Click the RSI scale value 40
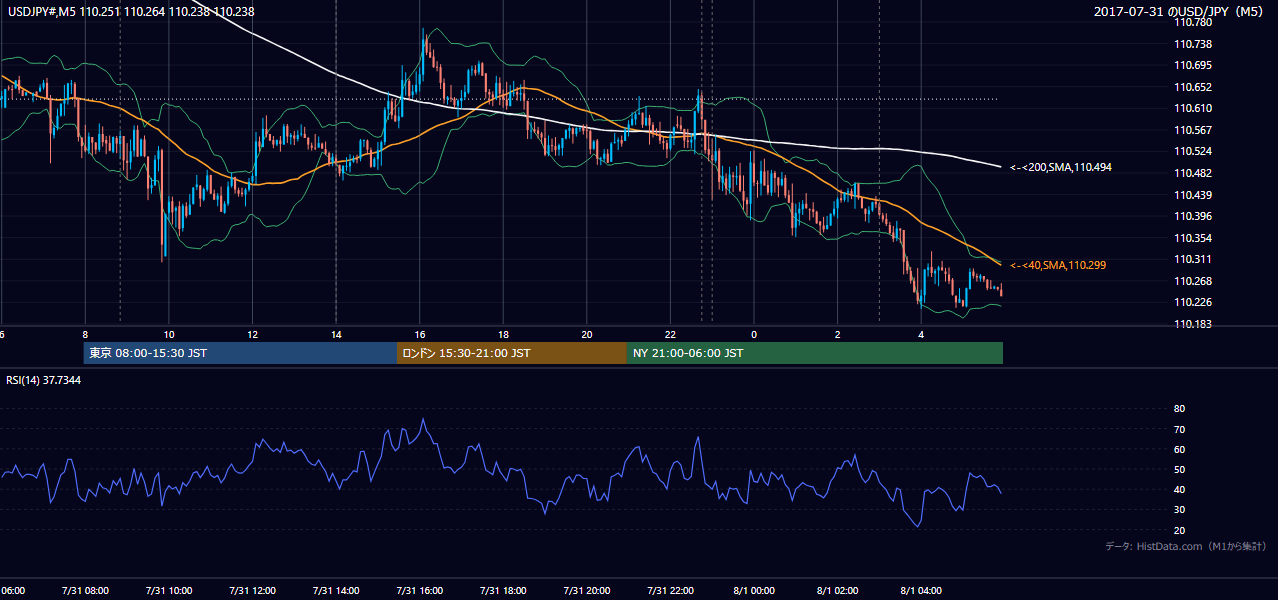 point(1179,489)
